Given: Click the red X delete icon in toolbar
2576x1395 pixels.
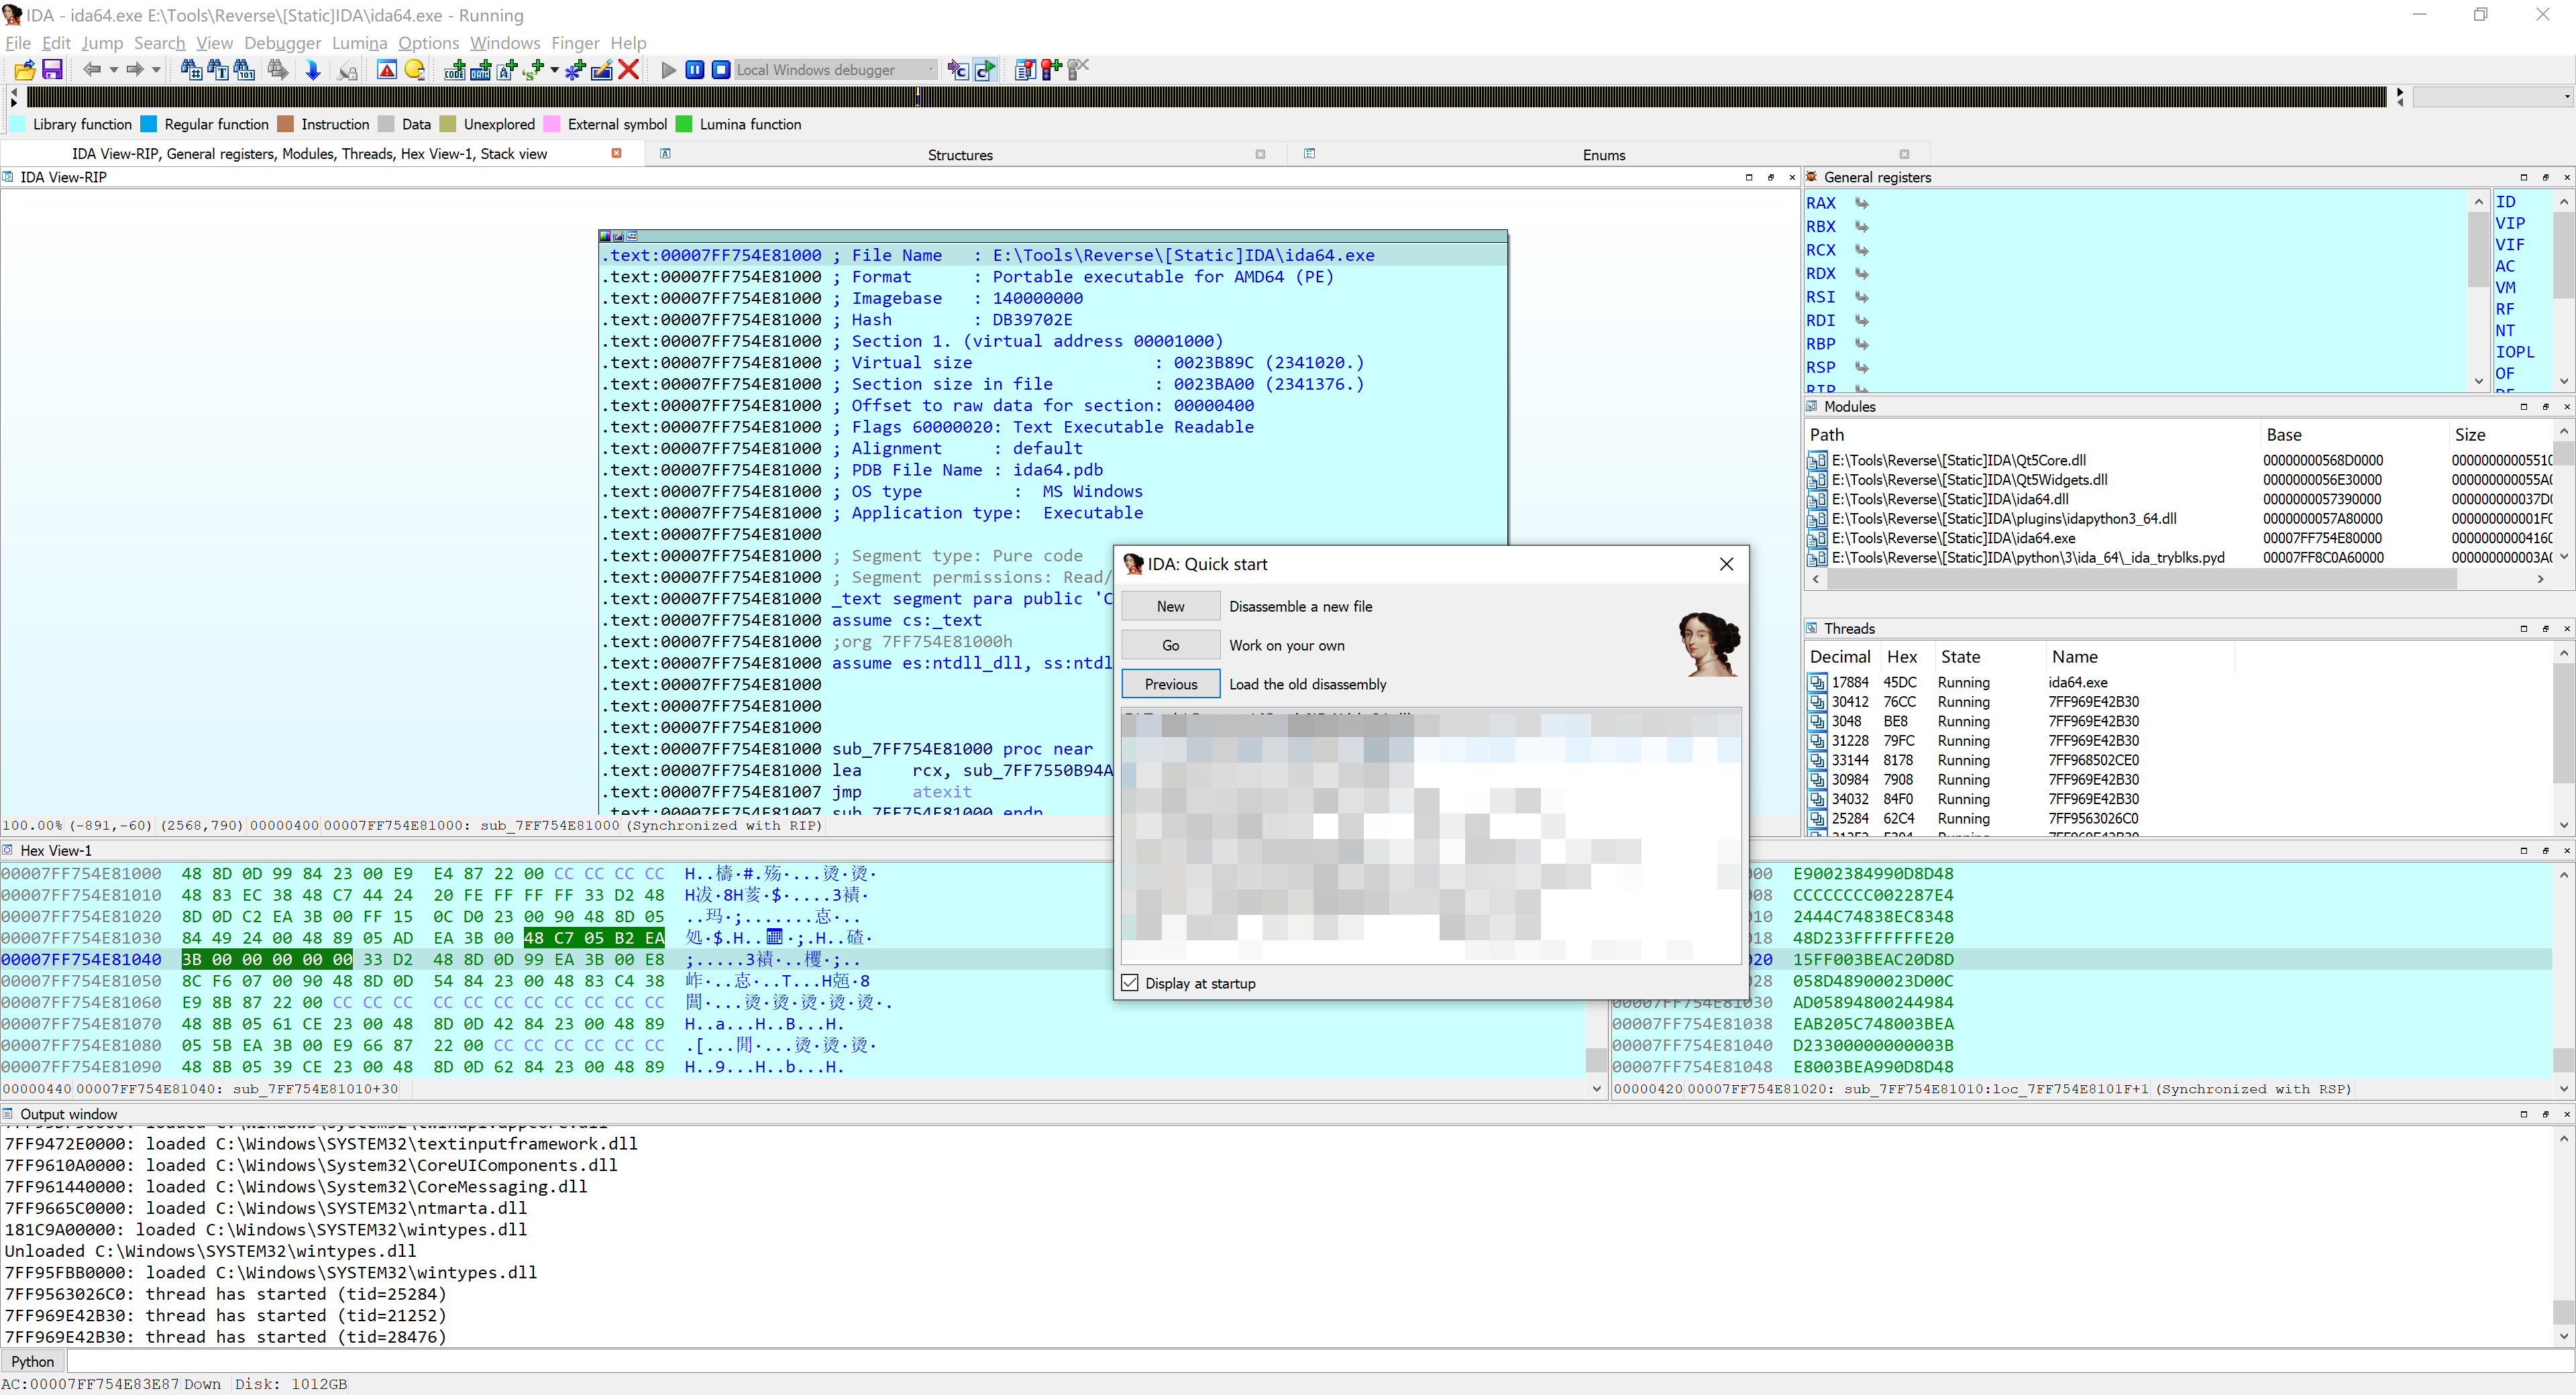Looking at the screenshot, I should 628,70.
